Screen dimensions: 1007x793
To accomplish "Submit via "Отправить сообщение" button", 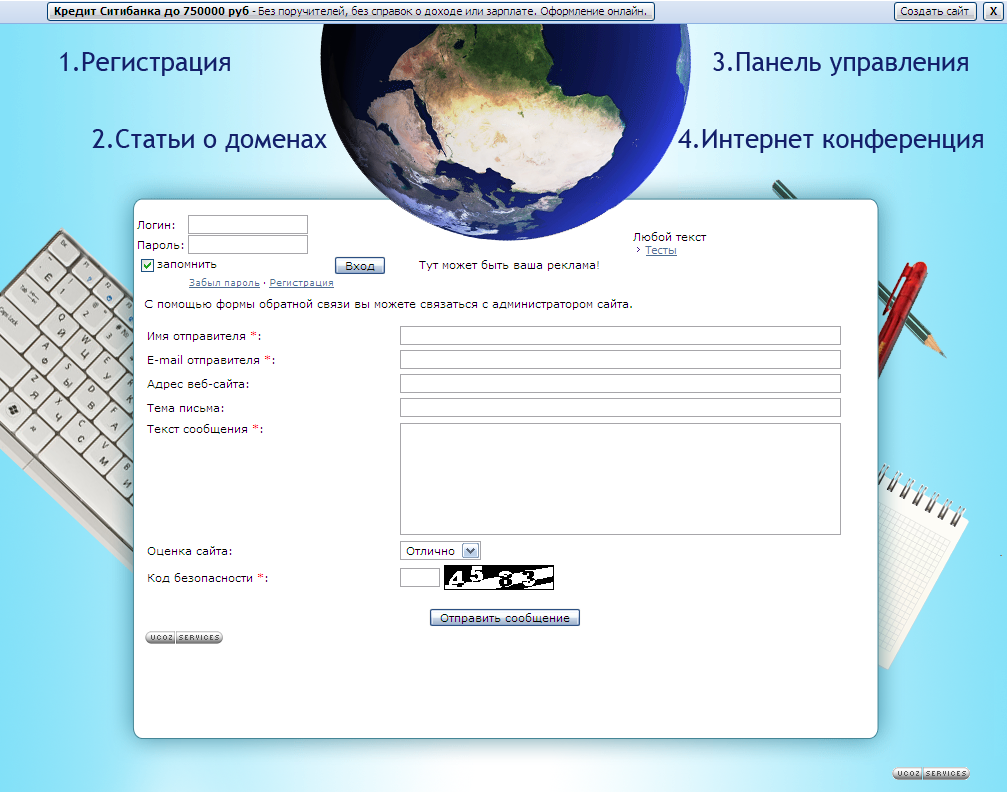I will click(x=504, y=617).
